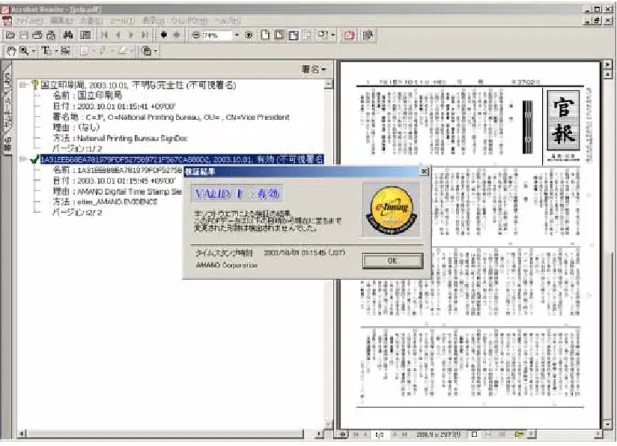Click the Open file folder icon

point(10,35)
